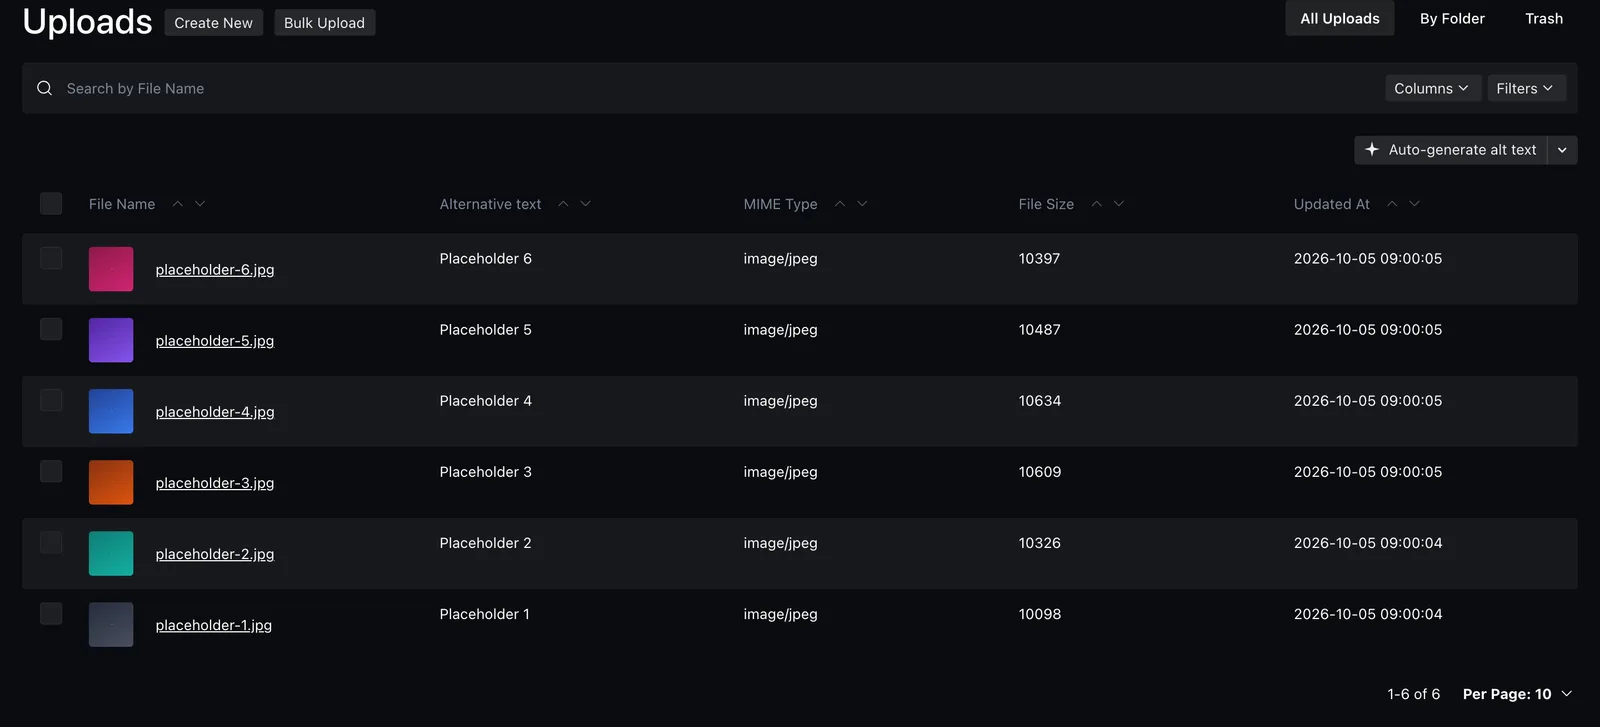Check the placeholder-5.jpg row checkbox
The image size is (1600, 727).
(x=51, y=329)
